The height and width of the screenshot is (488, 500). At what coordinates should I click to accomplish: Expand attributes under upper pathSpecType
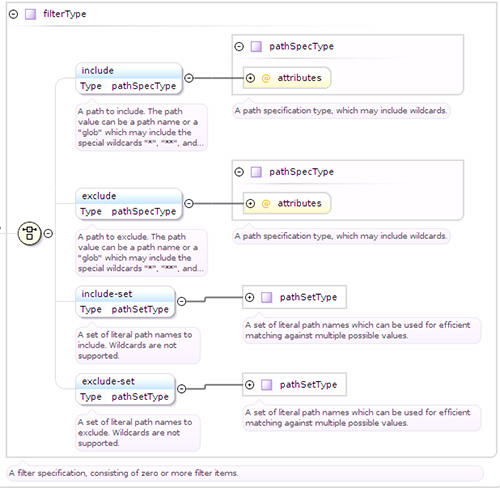click(x=250, y=78)
